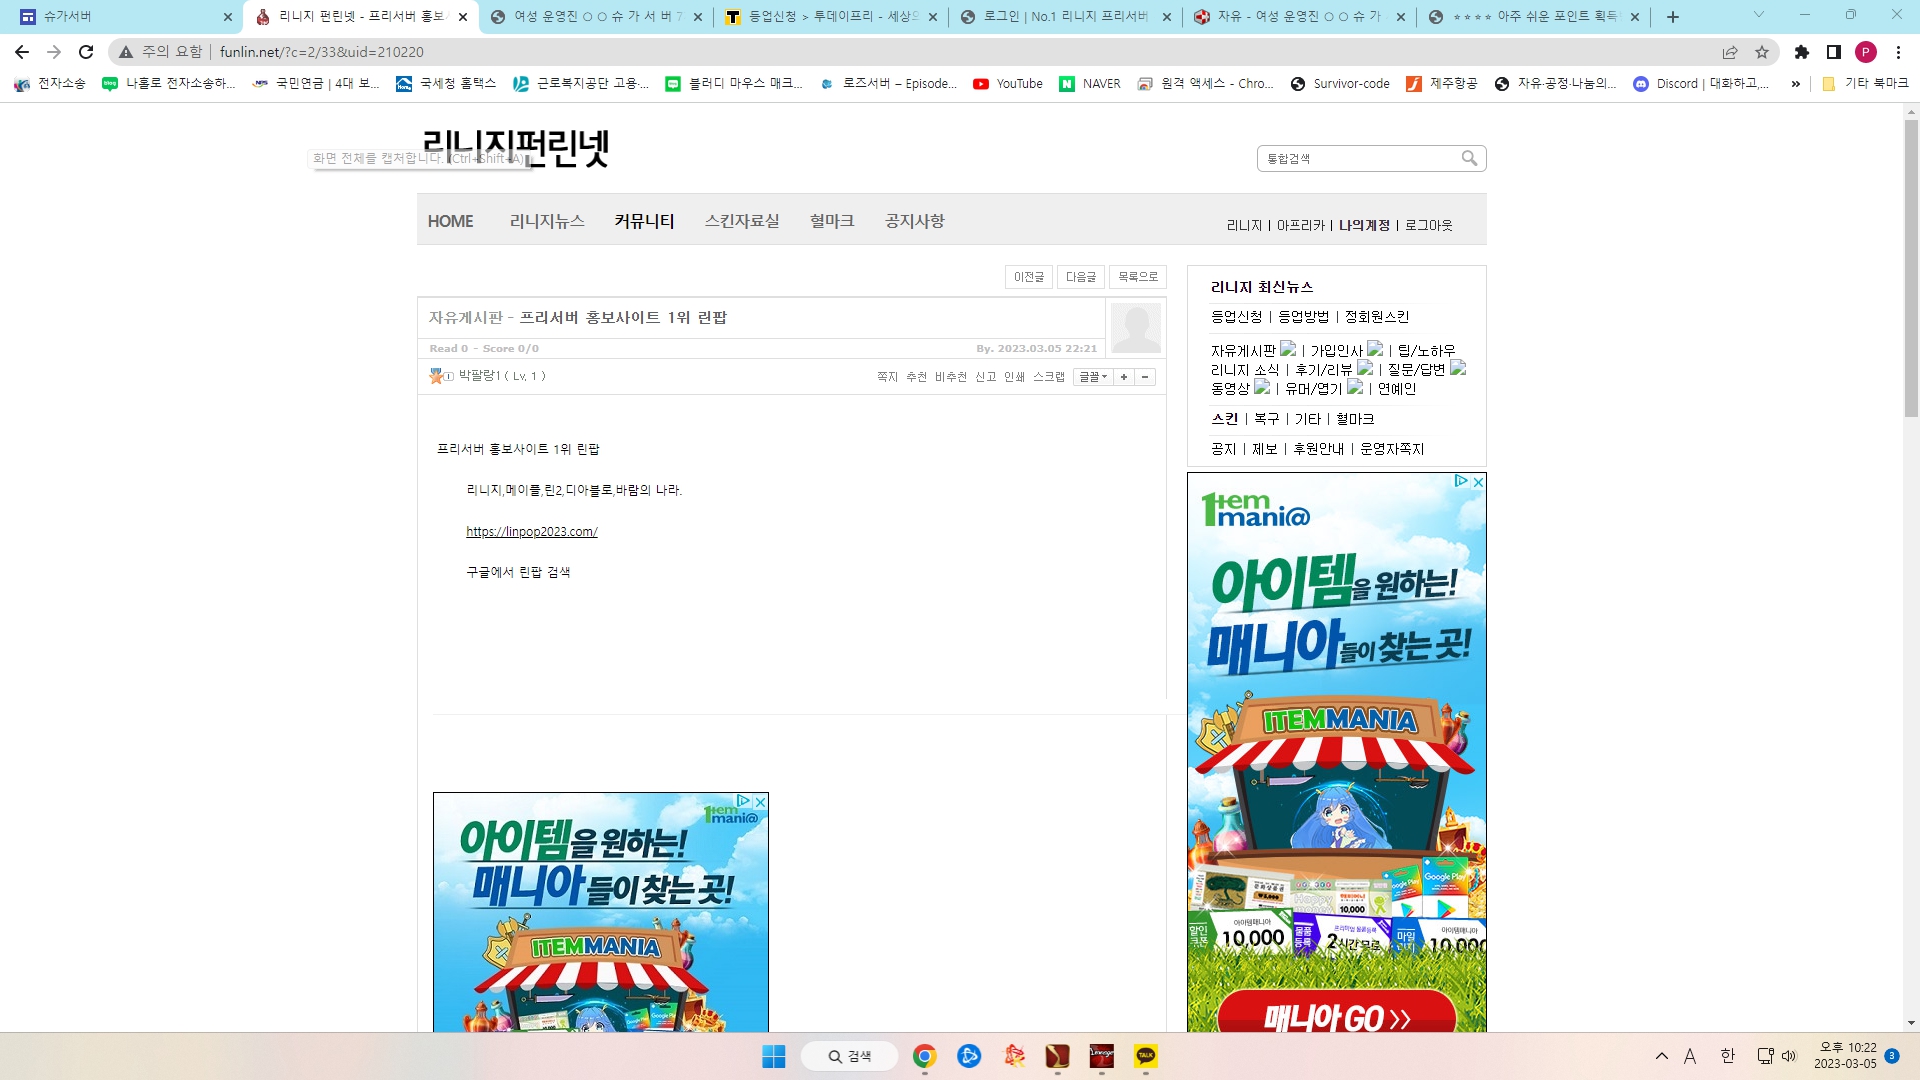Click the volume icon in system tray

pos(1789,1056)
